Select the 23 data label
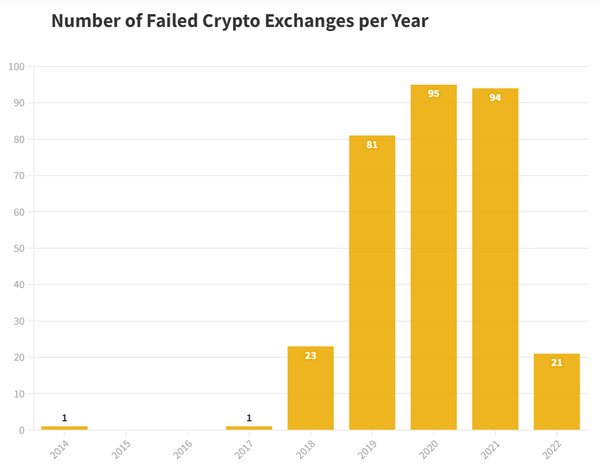The height and width of the screenshot is (467, 600). click(x=310, y=356)
